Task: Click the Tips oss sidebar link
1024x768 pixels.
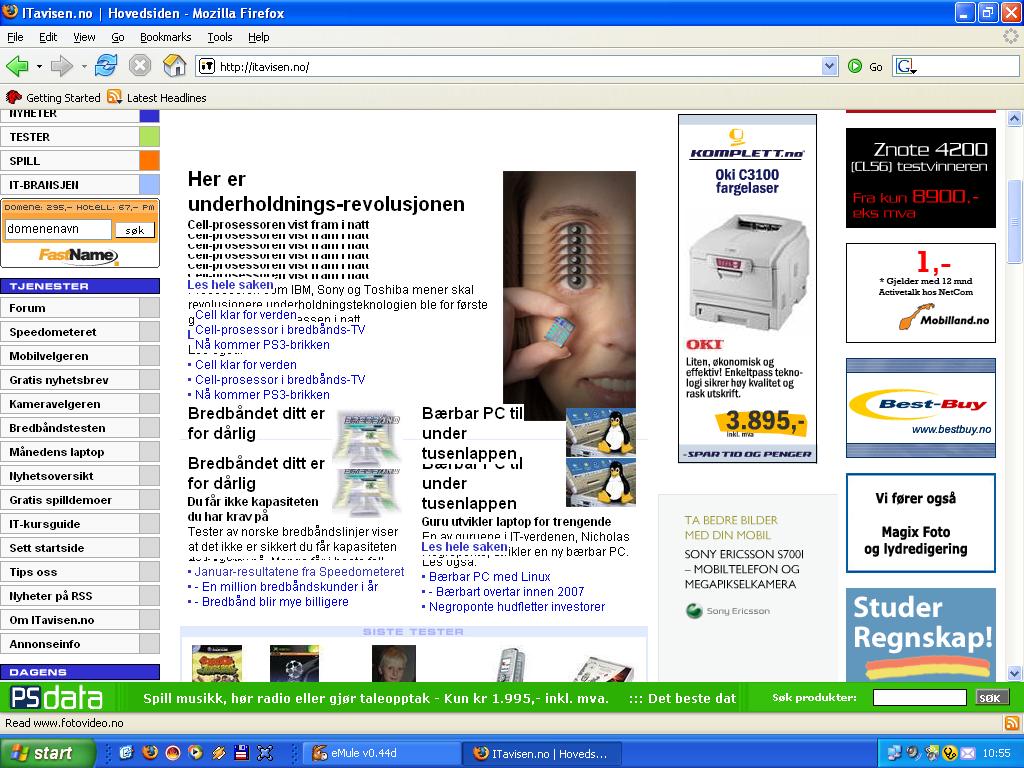Action: (80, 572)
